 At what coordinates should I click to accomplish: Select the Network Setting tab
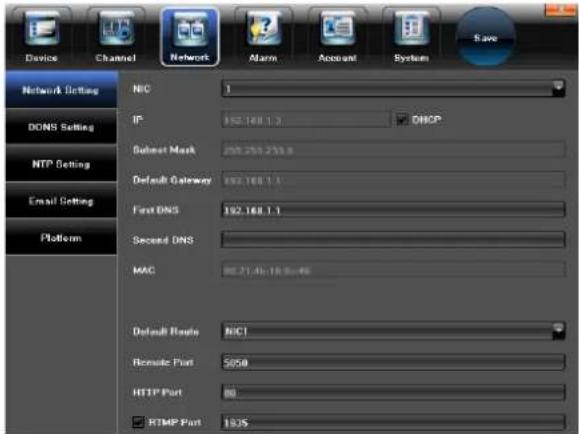(61, 90)
